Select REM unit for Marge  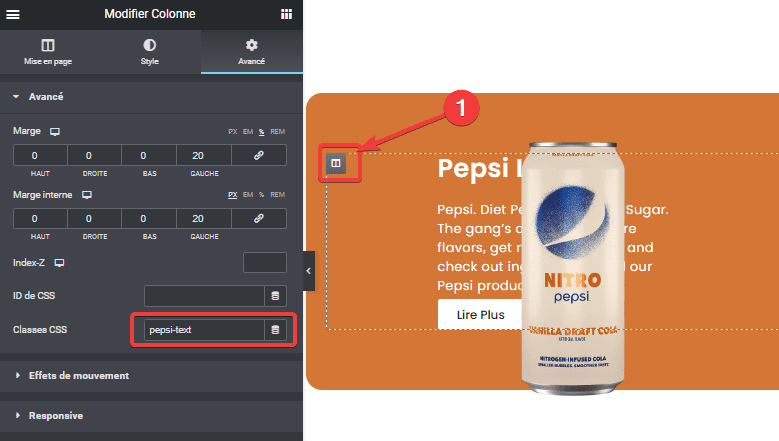click(277, 132)
